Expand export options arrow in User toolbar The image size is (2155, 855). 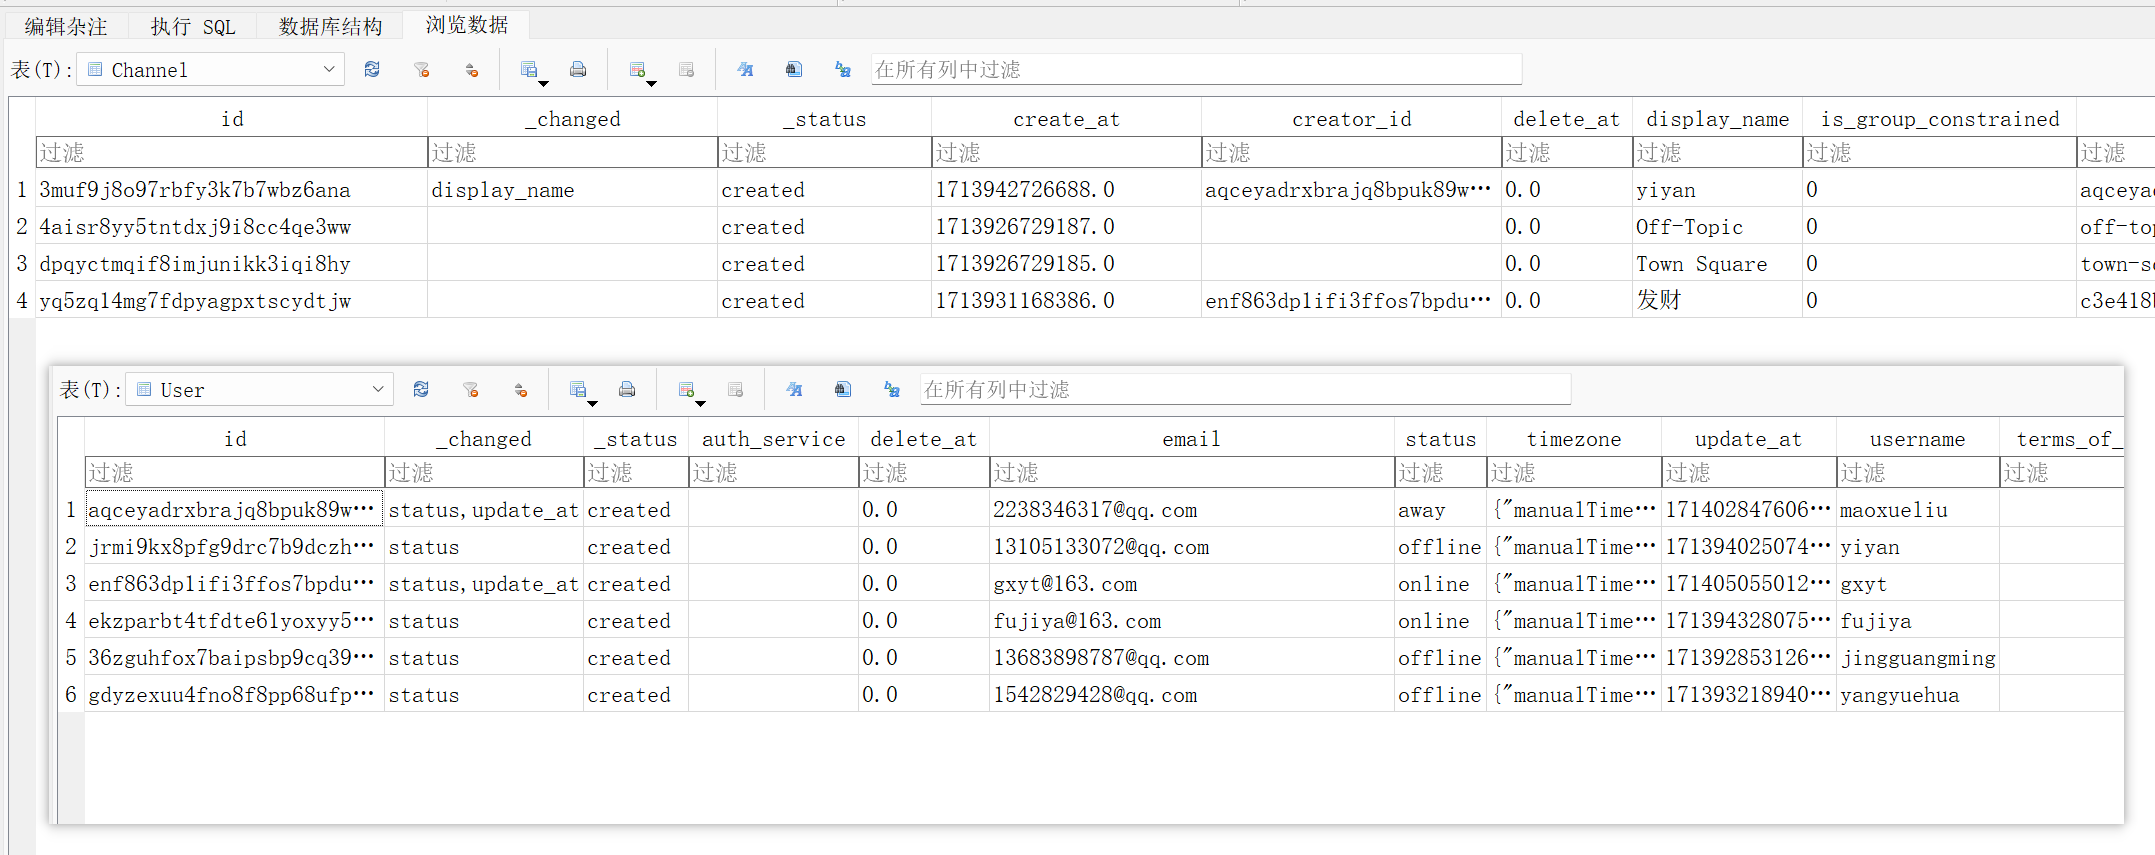coord(592,403)
